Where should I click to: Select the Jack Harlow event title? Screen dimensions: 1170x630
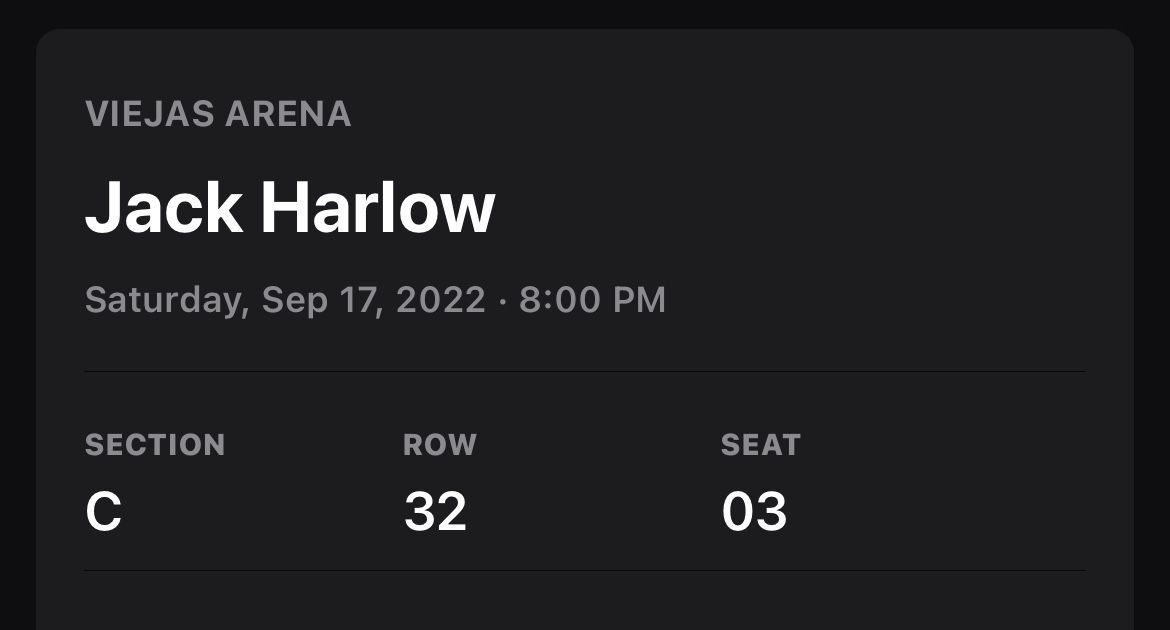pyautogui.click(x=290, y=209)
